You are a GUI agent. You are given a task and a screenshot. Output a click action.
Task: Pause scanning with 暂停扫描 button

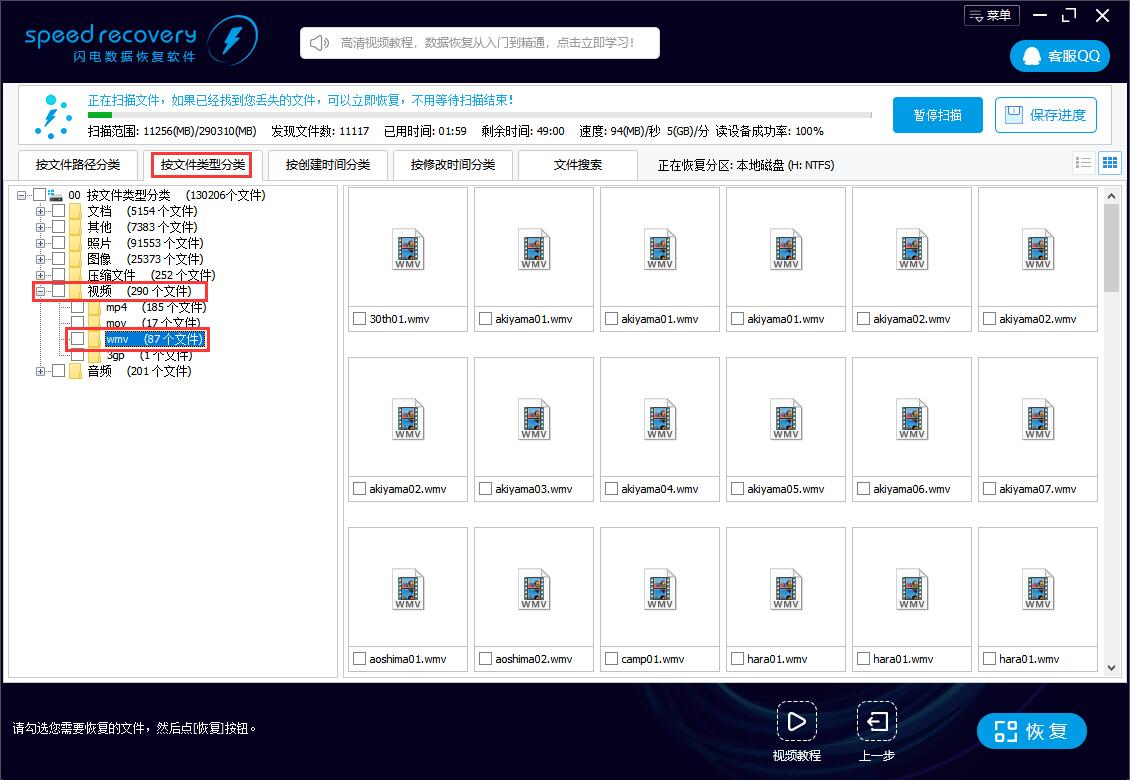click(938, 115)
